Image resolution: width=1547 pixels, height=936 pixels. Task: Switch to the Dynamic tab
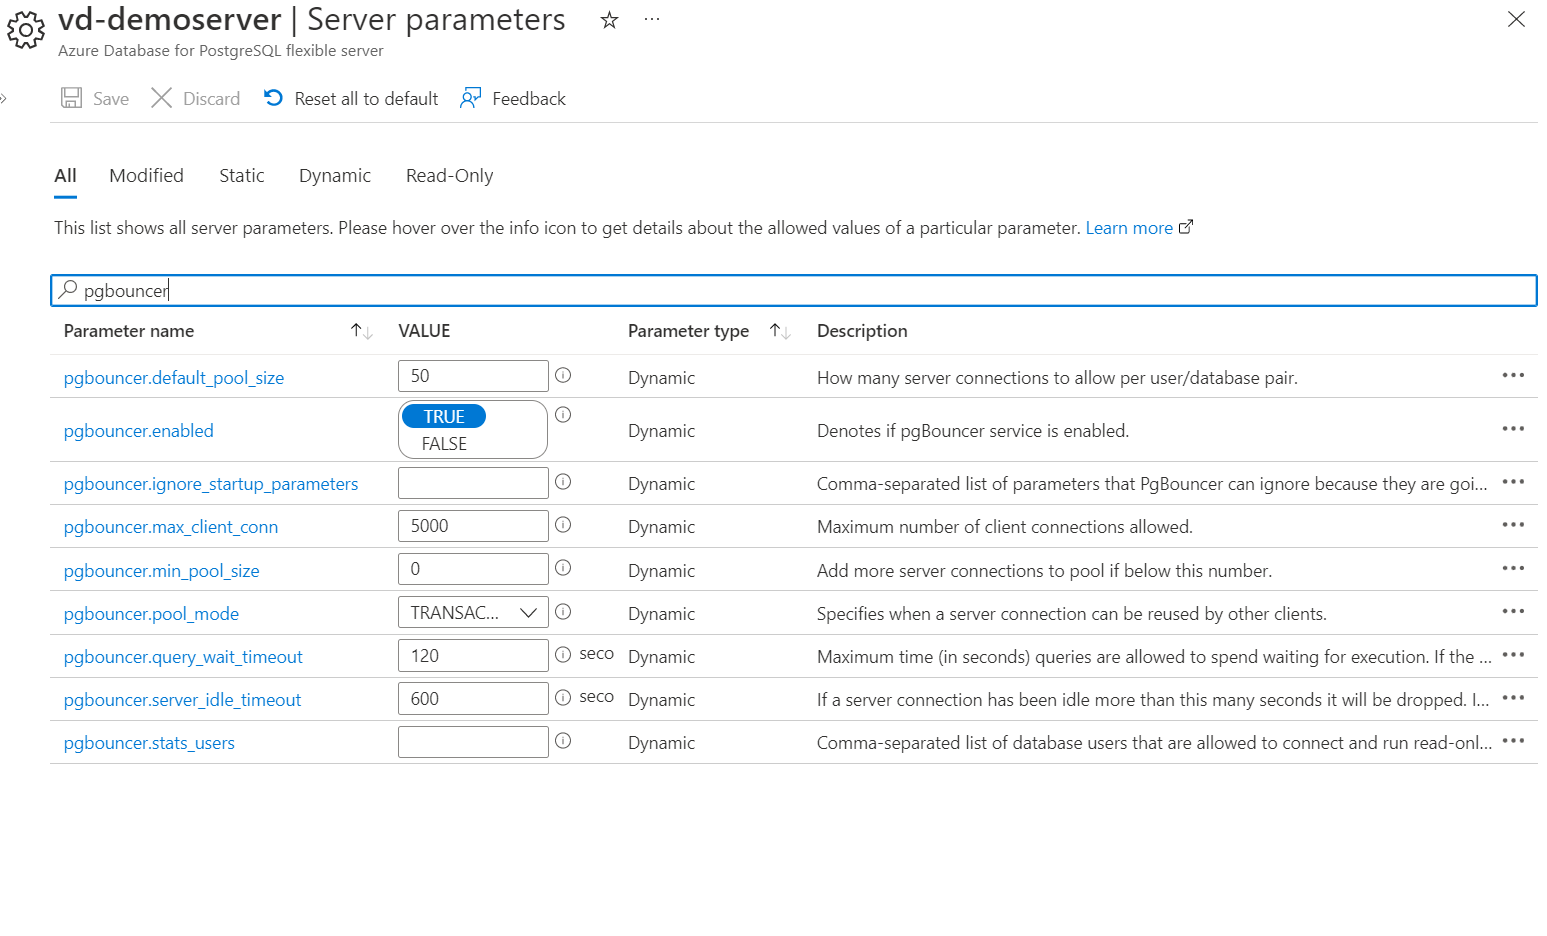pos(335,175)
